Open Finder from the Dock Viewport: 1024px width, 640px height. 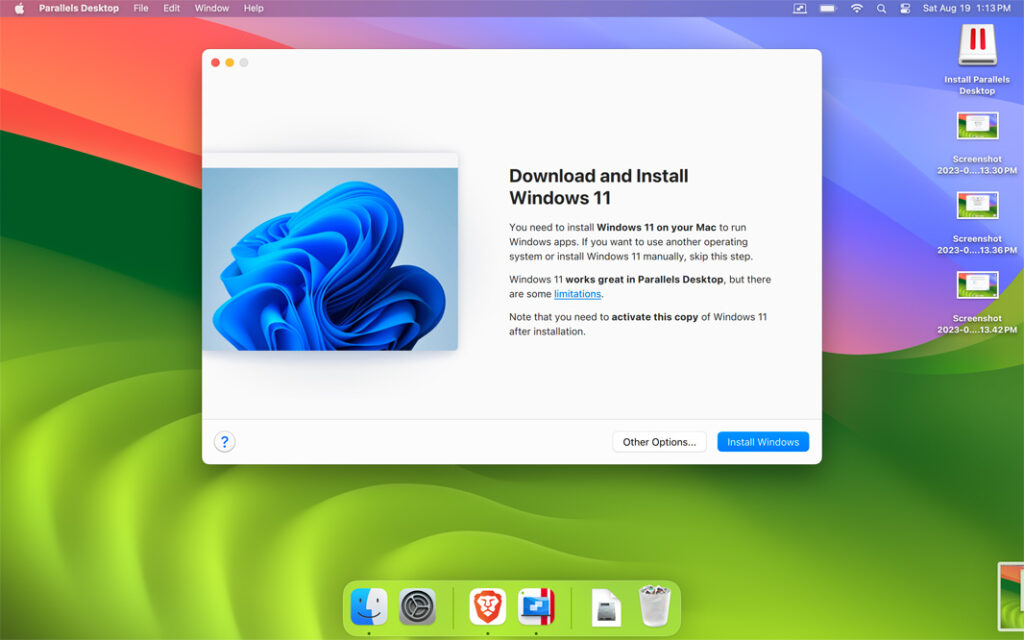pos(369,605)
